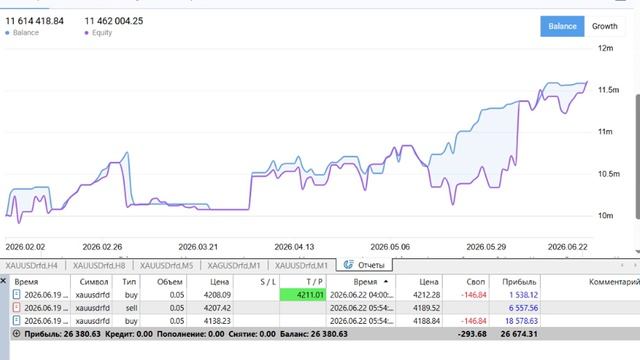Click total profit value 26 674.31
The width and height of the screenshot is (640, 360).
(519, 334)
